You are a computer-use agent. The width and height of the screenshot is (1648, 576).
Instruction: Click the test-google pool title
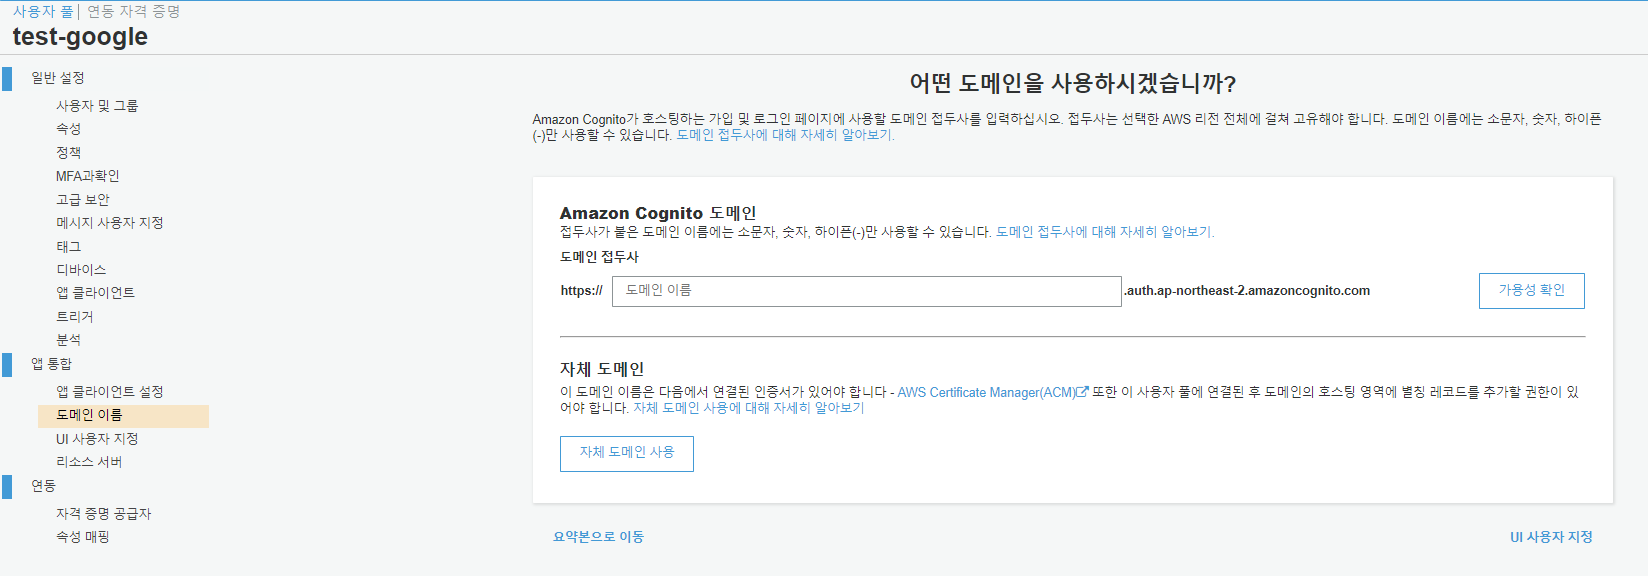(x=80, y=37)
